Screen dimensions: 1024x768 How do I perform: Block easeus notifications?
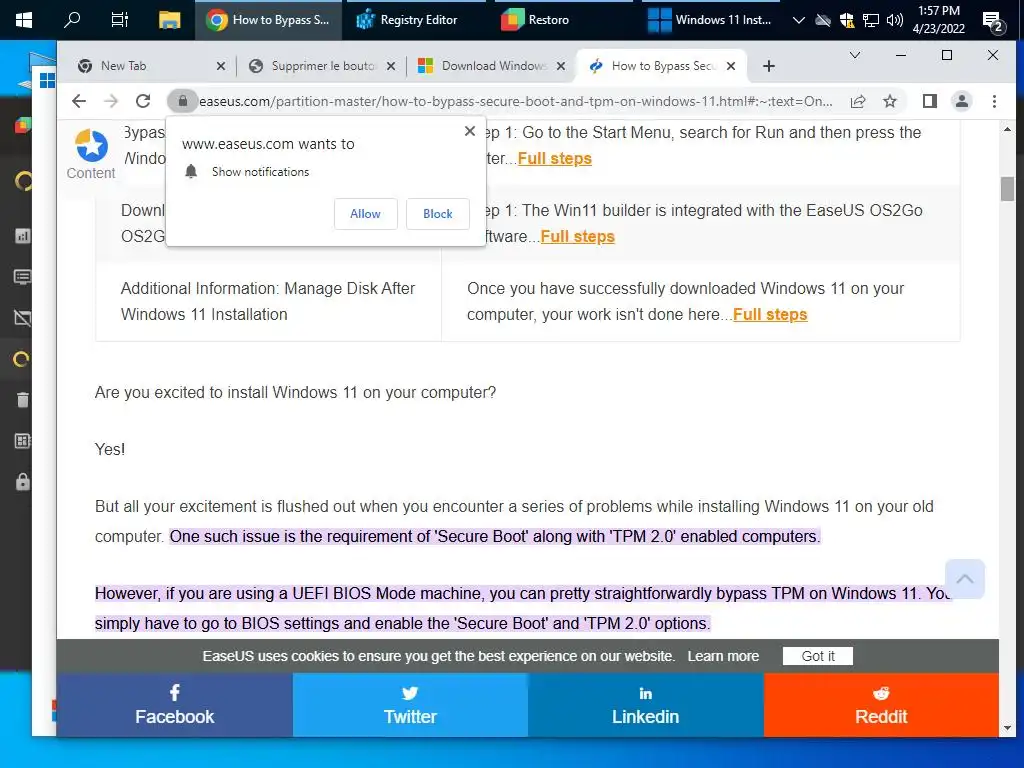[x=438, y=214]
